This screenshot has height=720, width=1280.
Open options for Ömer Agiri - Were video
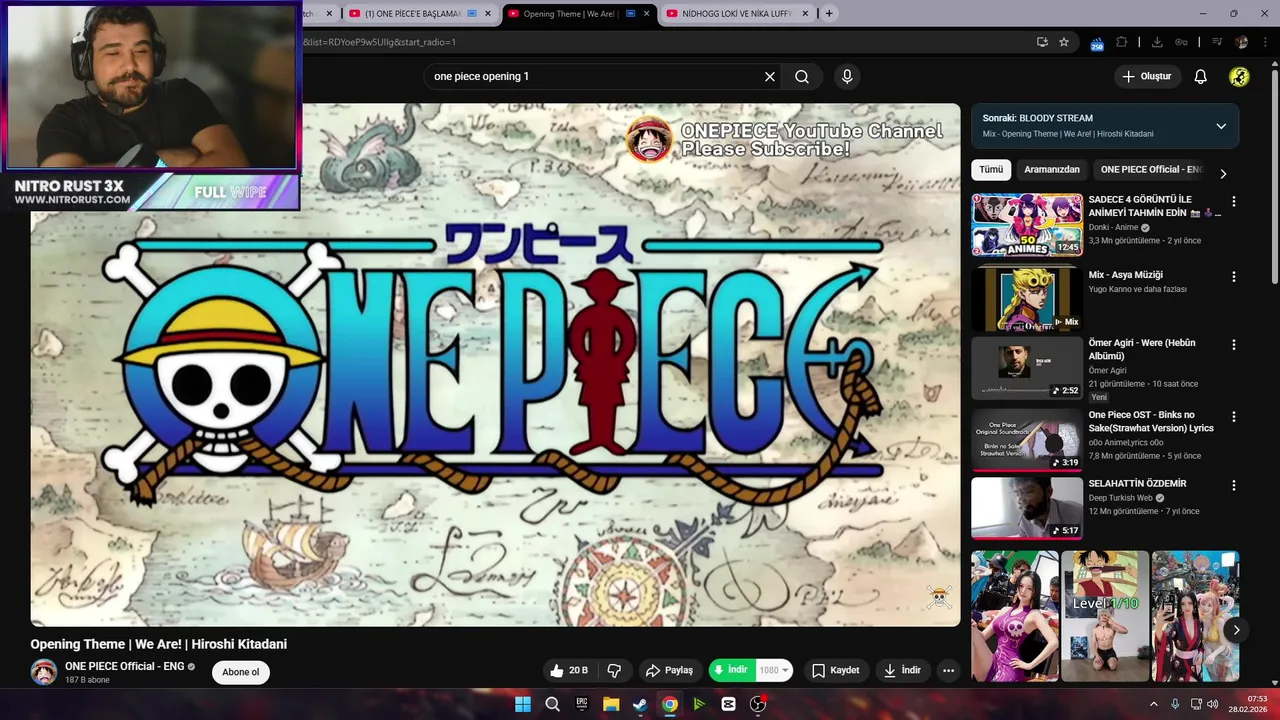coord(1233,344)
